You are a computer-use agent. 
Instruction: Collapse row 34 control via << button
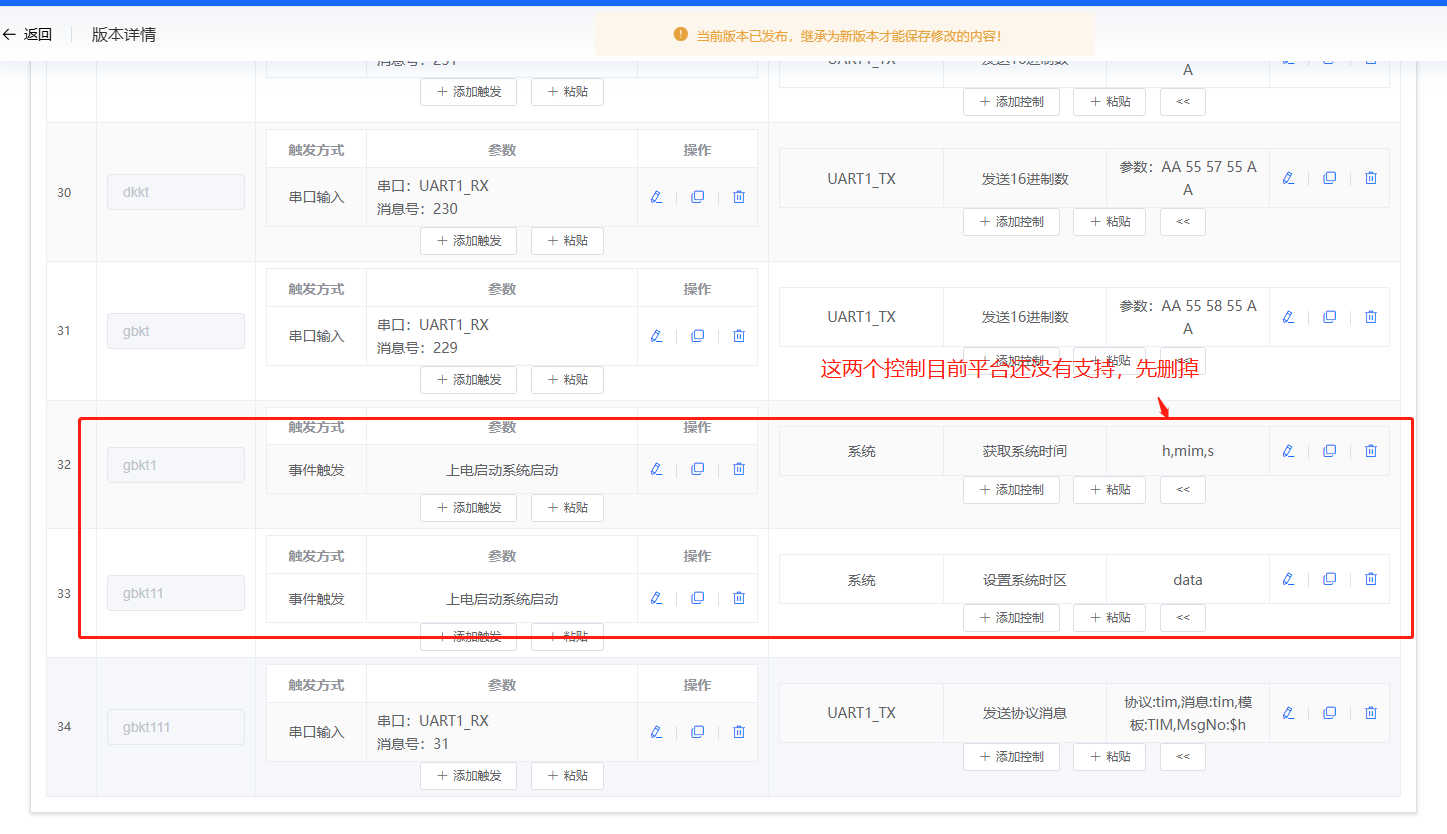pyautogui.click(x=1182, y=756)
